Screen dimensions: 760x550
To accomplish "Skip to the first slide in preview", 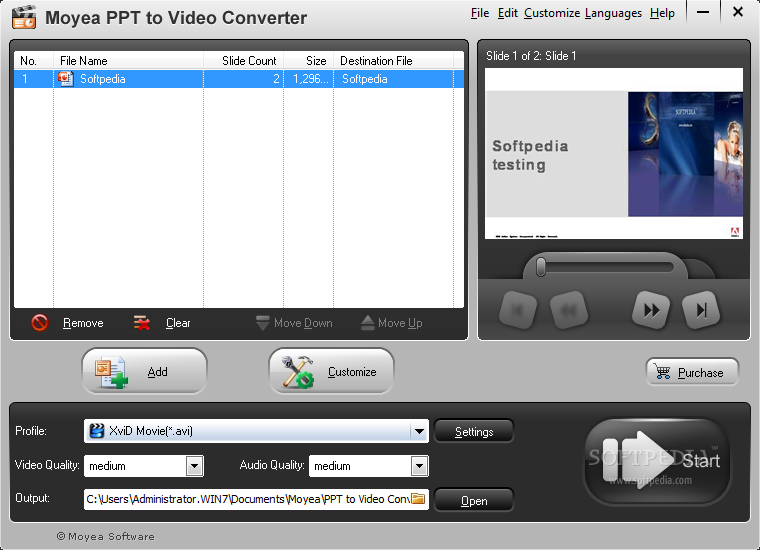I will 518,310.
